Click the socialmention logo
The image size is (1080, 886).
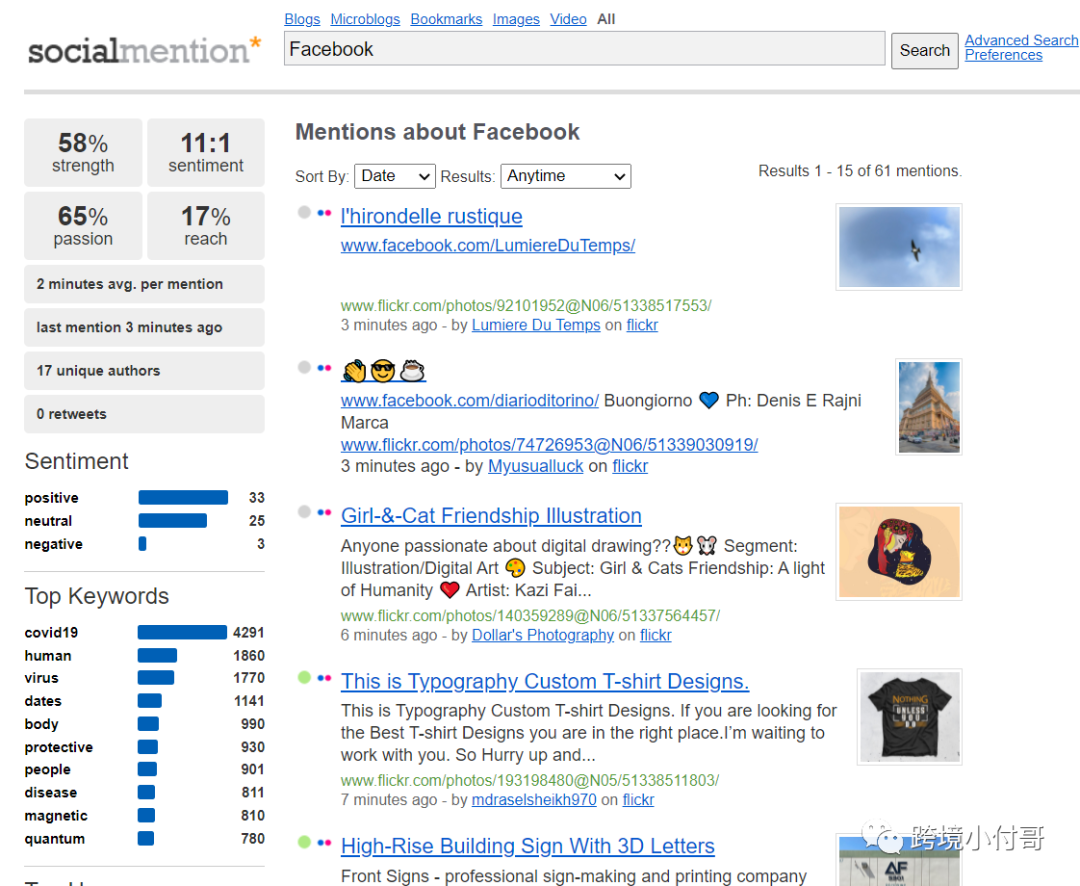144,50
